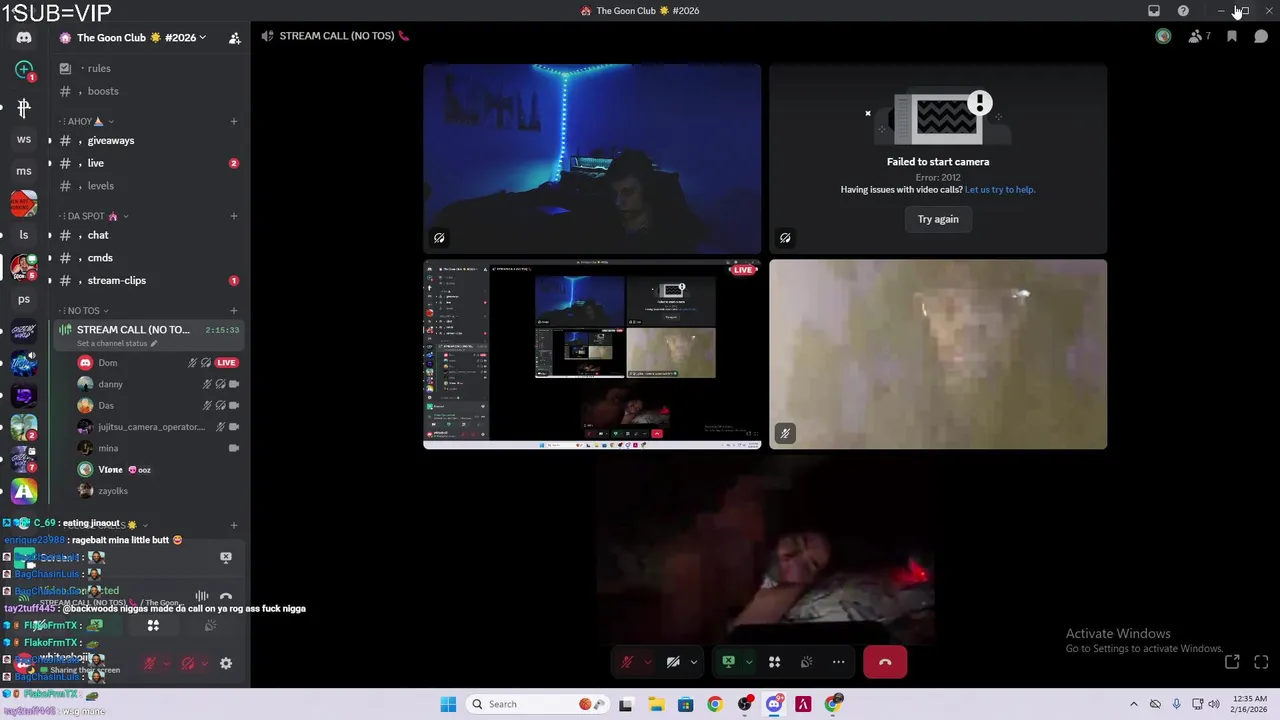Collapse the AHOY channel category
1280x720 pixels.
tap(88, 121)
